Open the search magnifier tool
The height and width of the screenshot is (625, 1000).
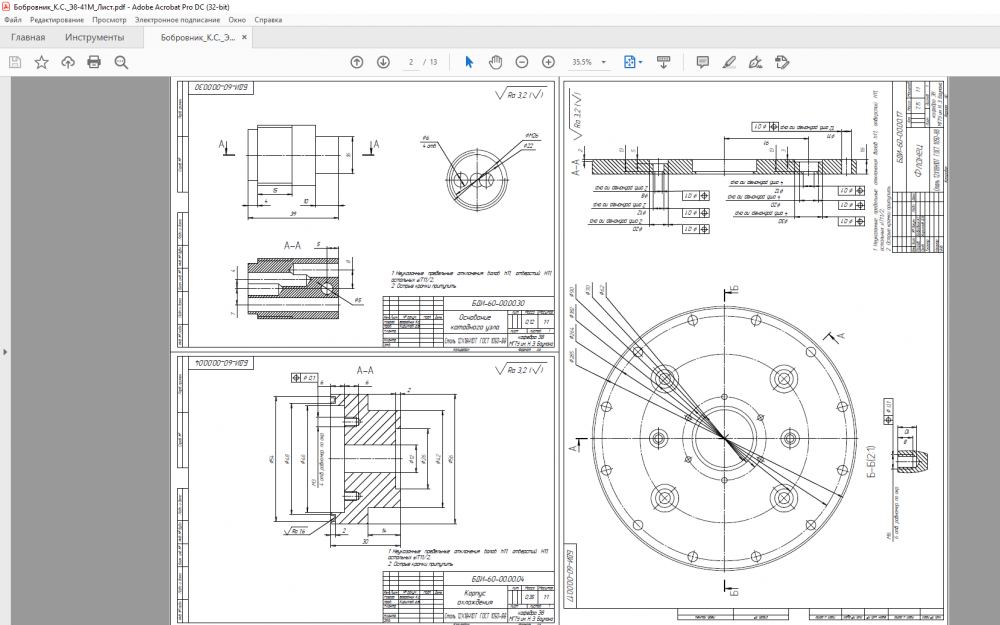point(121,62)
